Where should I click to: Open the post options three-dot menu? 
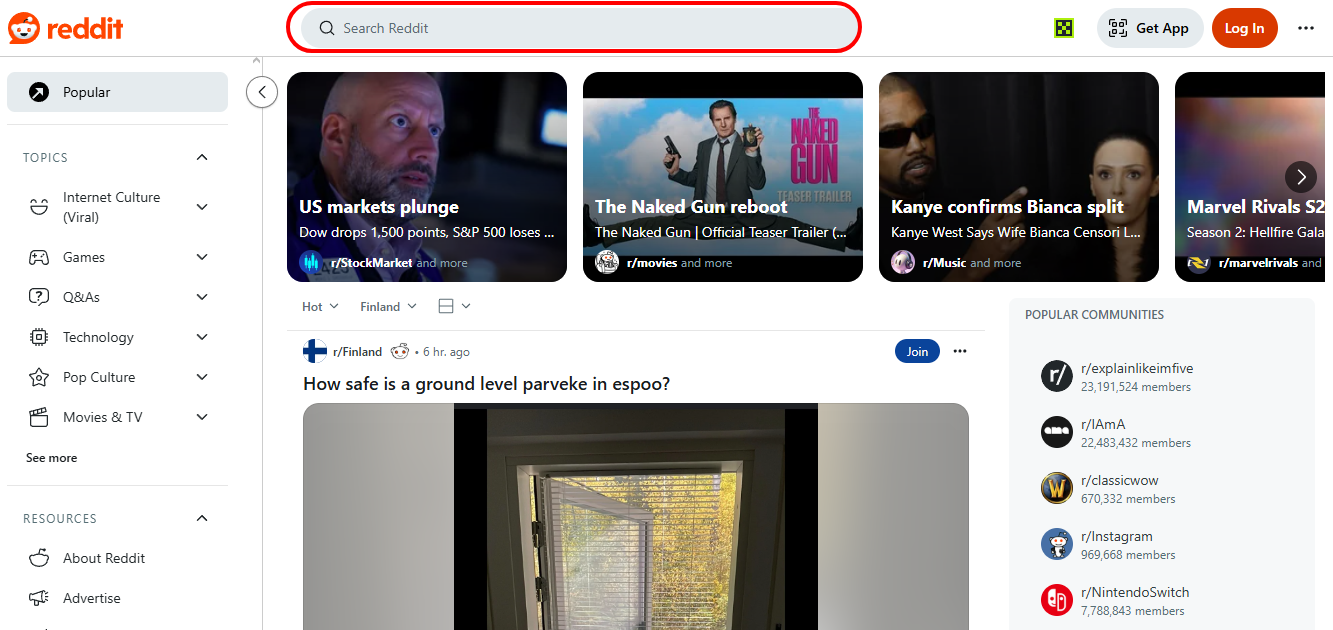click(960, 351)
